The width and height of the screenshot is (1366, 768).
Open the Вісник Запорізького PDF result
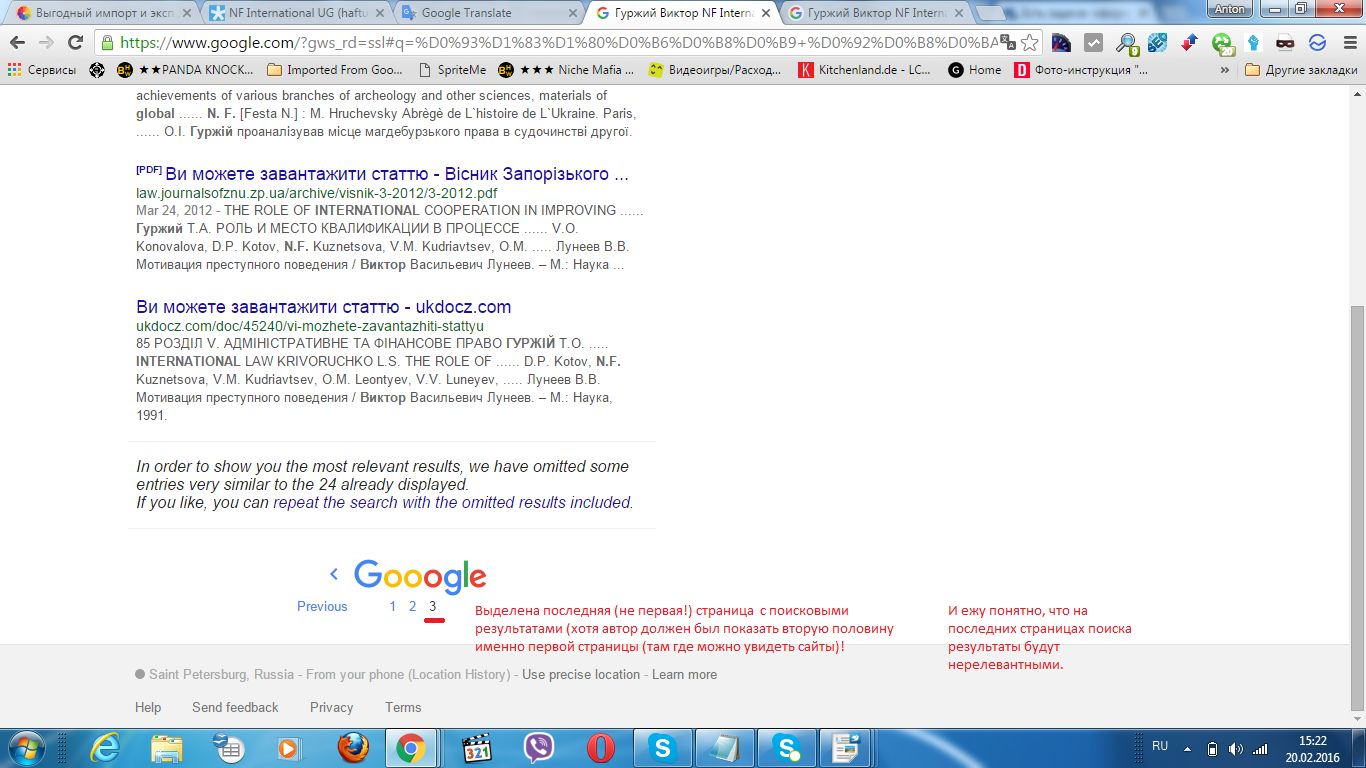396,174
